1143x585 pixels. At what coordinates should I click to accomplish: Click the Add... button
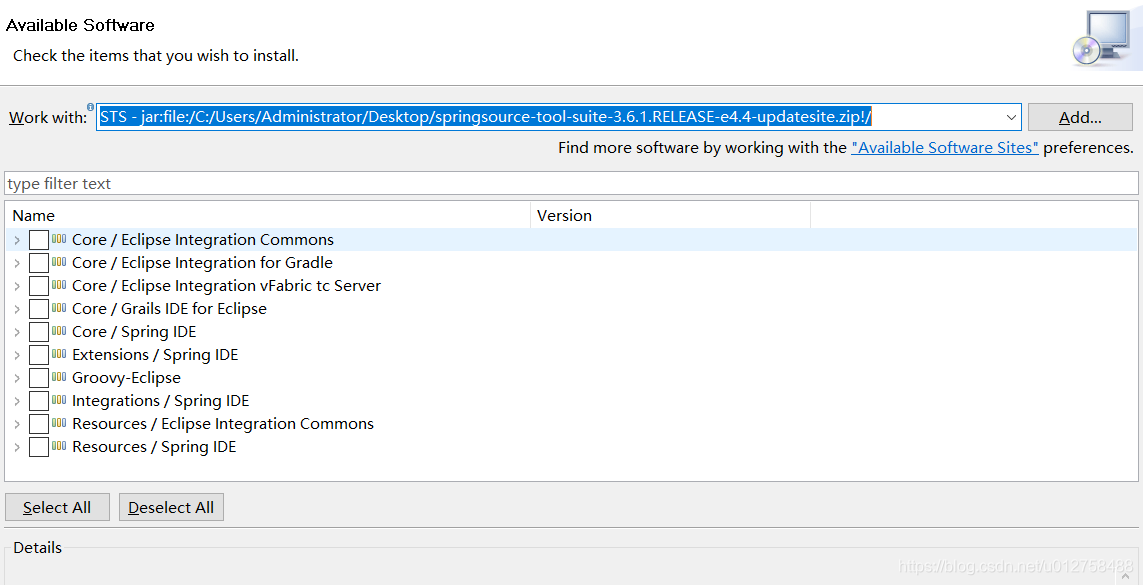[1080, 117]
